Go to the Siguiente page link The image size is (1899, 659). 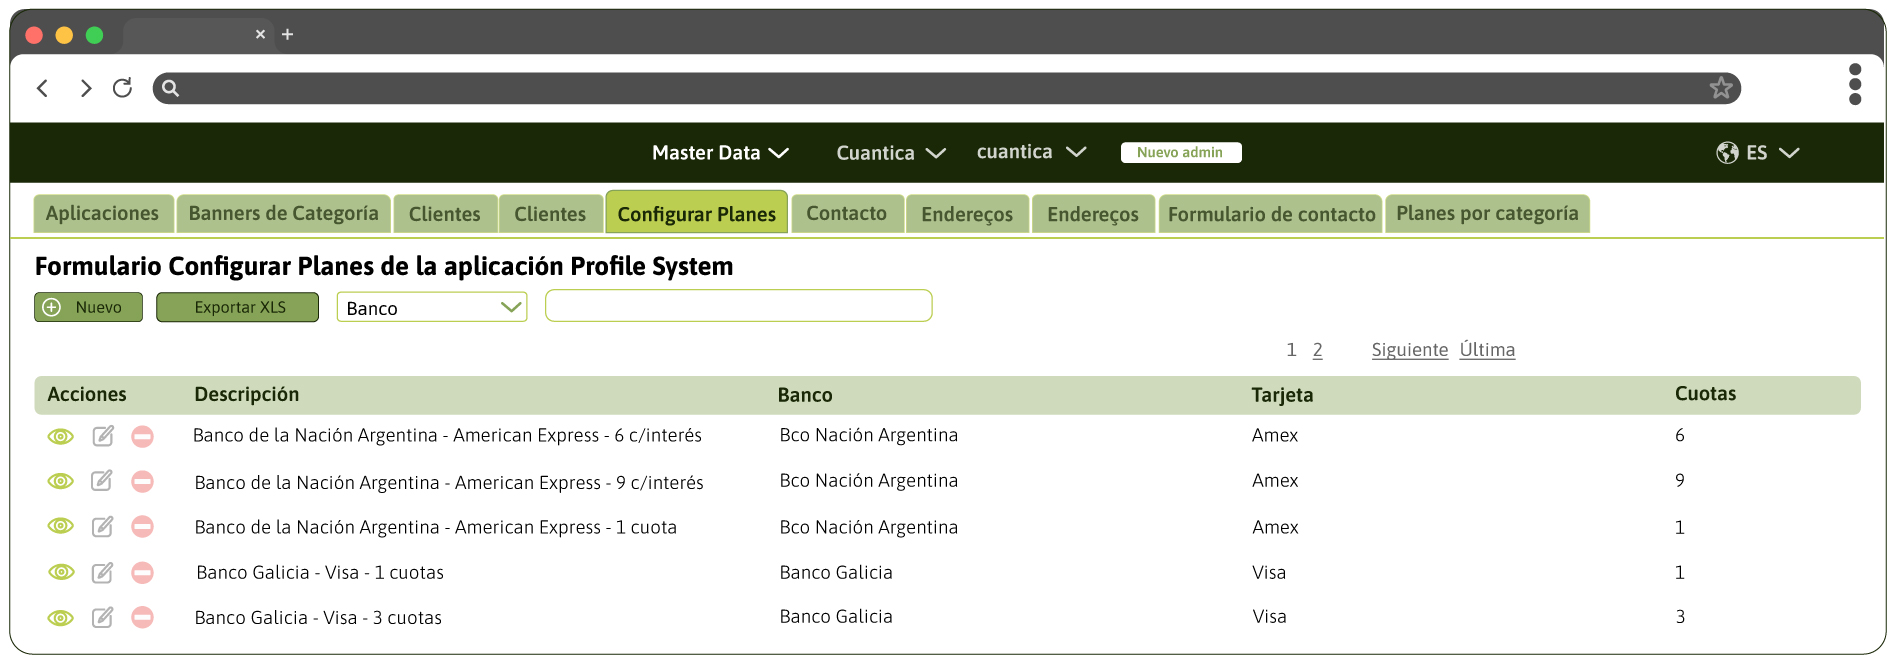(1409, 350)
